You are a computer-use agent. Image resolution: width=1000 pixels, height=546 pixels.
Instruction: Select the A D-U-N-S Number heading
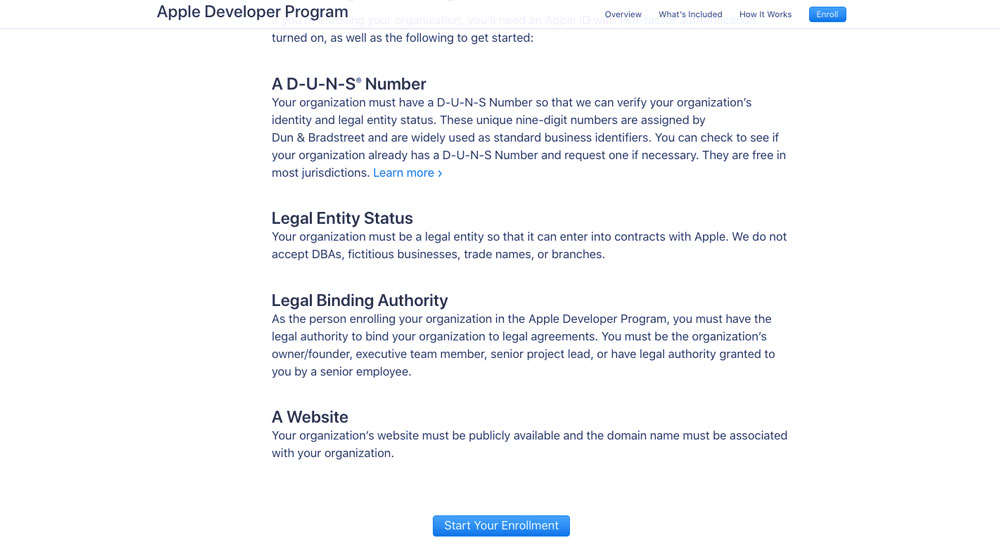(348, 84)
